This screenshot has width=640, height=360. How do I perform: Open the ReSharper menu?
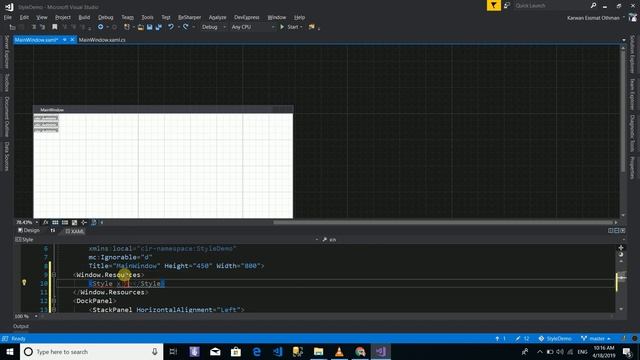tap(189, 17)
